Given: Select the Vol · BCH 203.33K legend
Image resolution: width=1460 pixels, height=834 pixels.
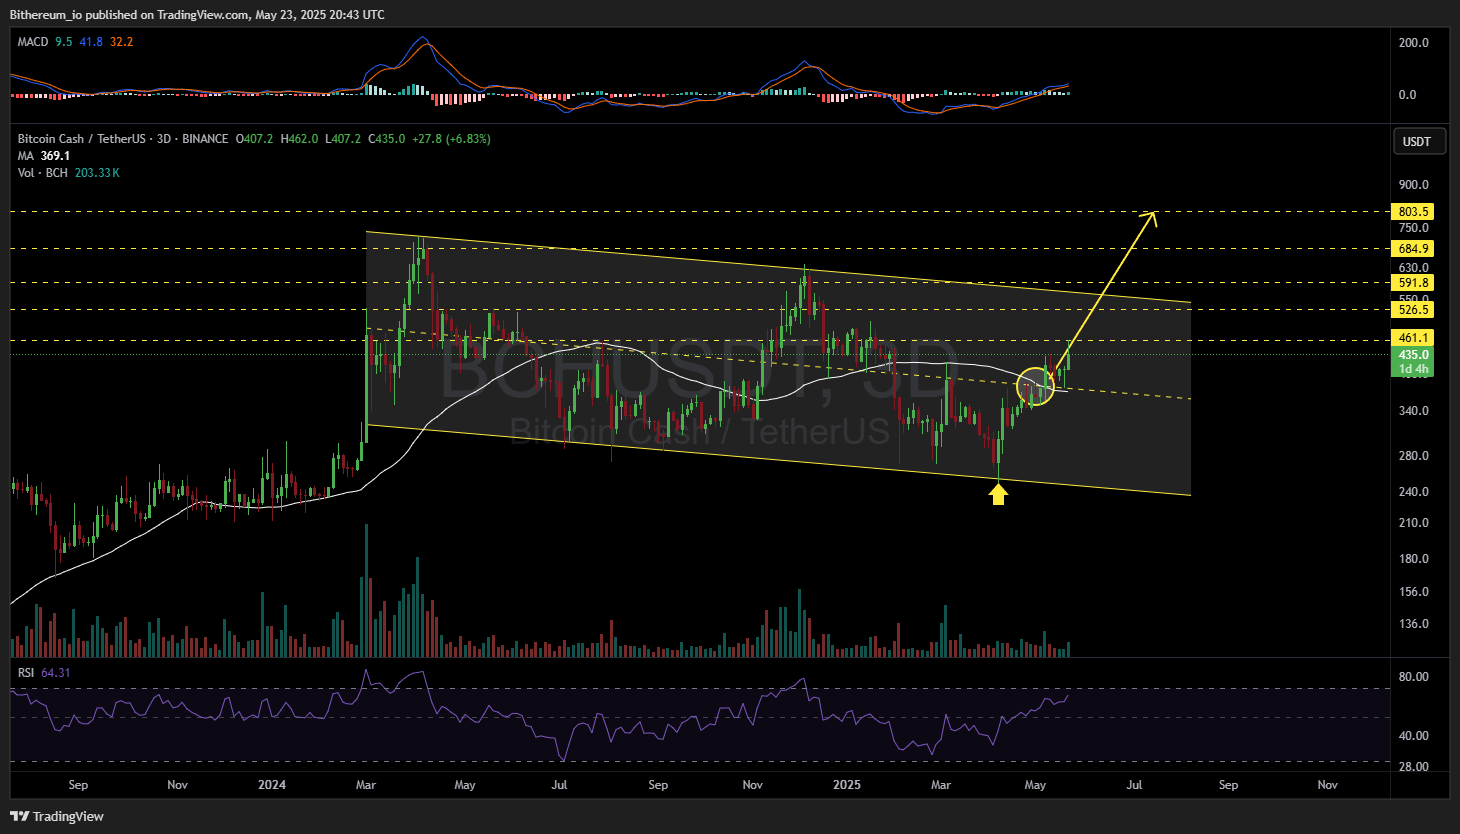Looking at the screenshot, I should (x=68, y=173).
